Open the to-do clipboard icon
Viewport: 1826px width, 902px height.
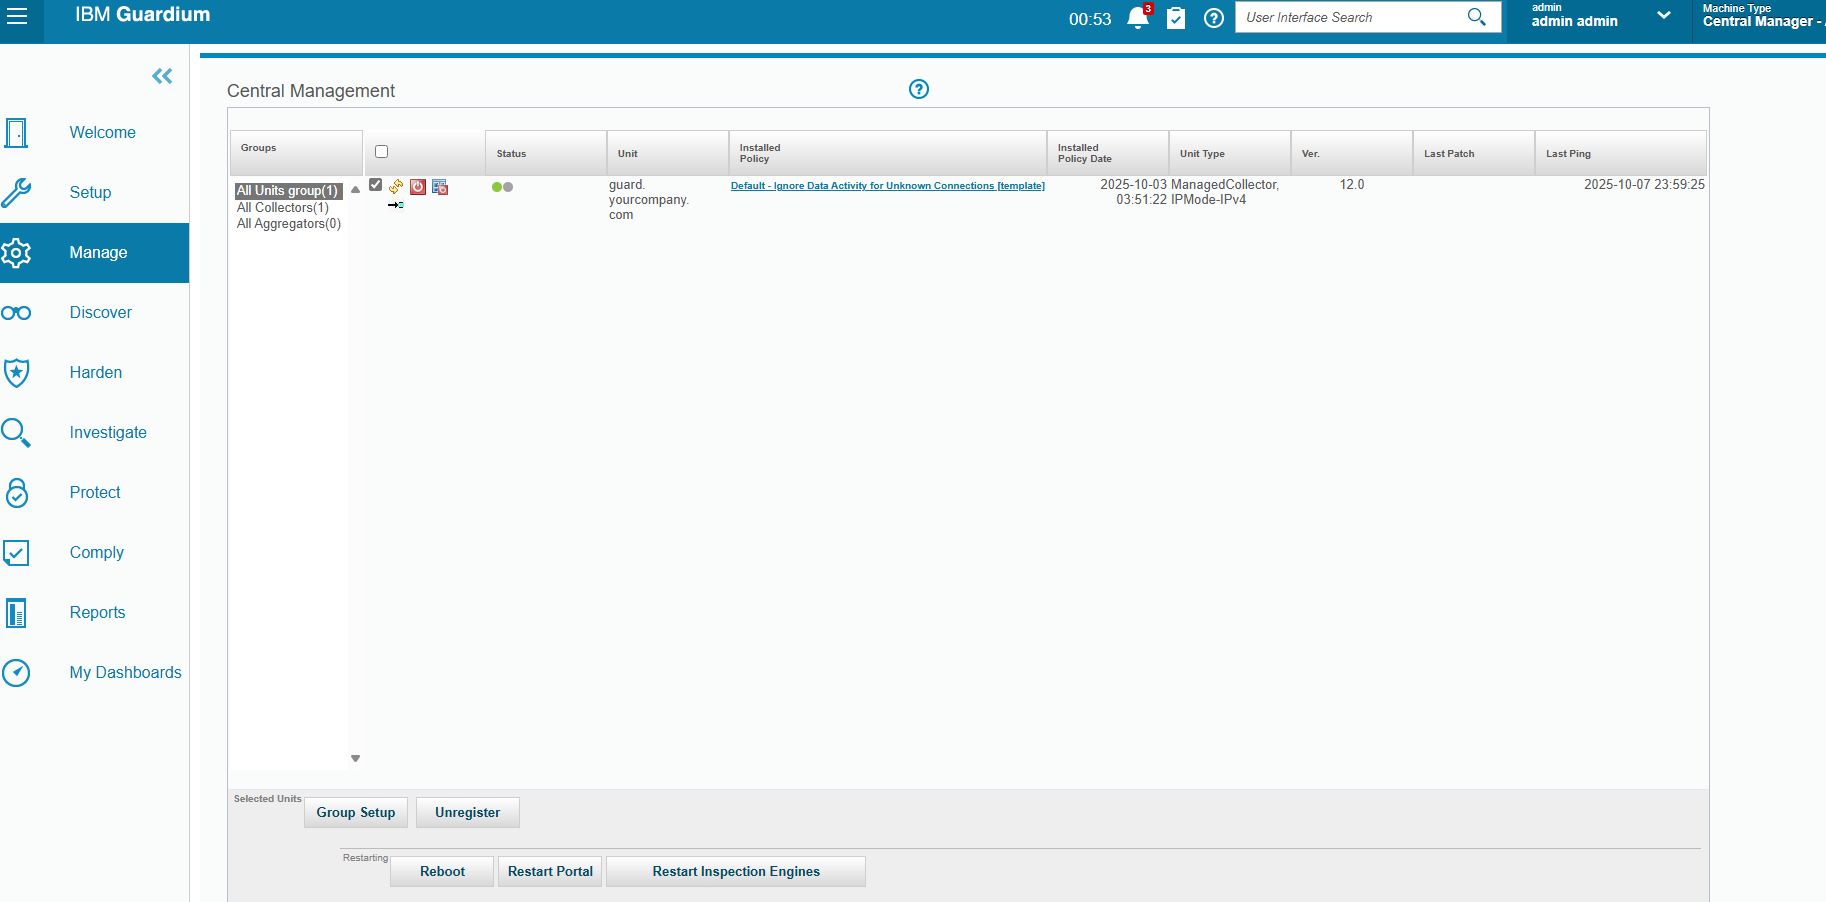pos(1176,18)
